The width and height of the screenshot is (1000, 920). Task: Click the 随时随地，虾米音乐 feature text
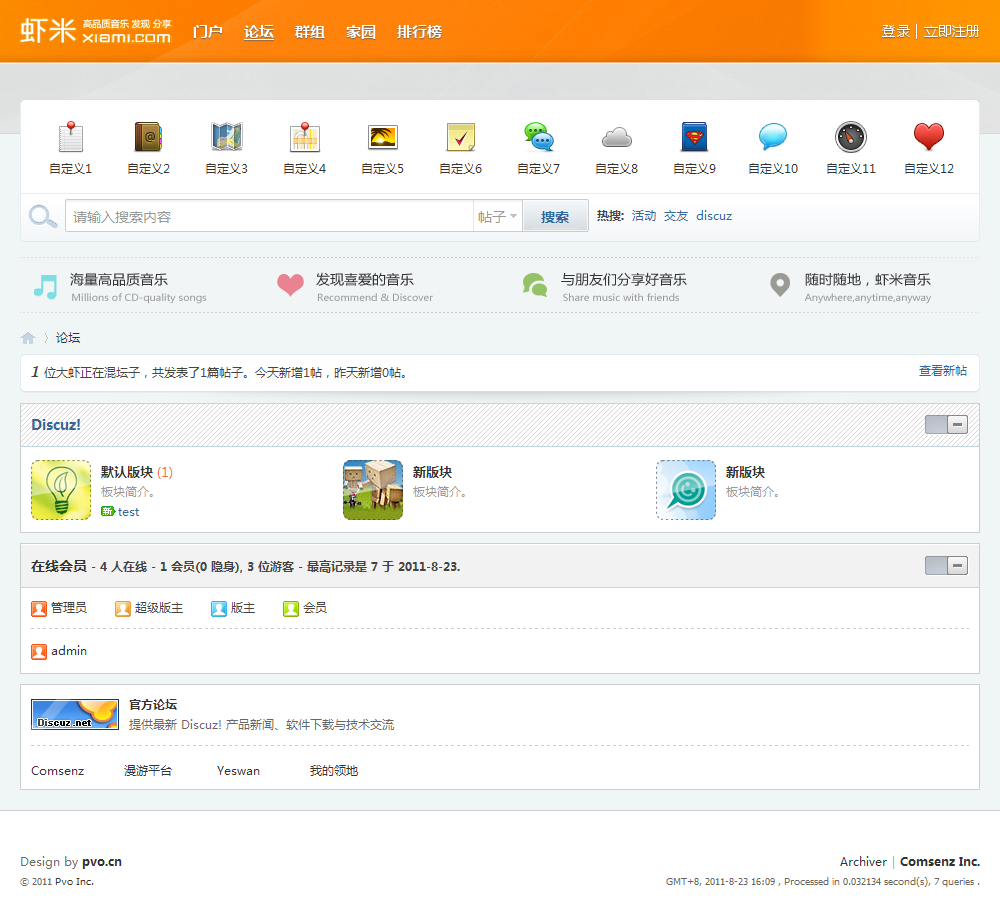(867, 279)
